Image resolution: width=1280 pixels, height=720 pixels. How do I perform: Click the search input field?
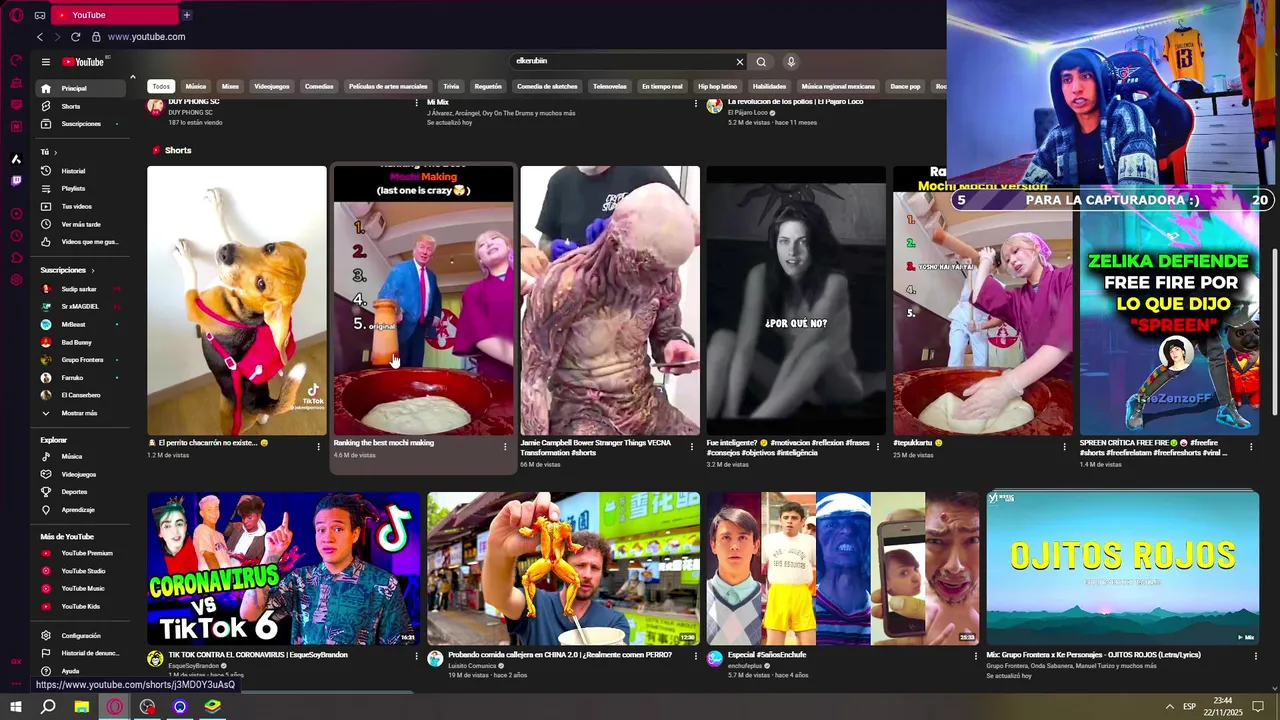coord(623,62)
